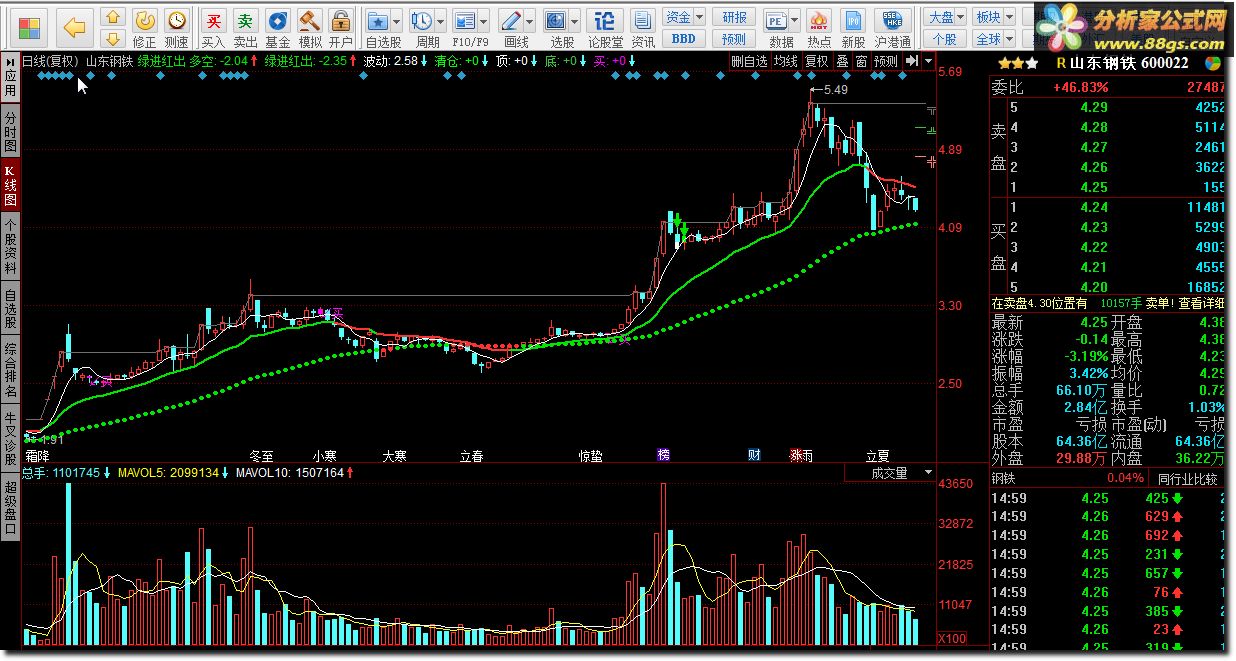Click the 个股 button

(945, 39)
